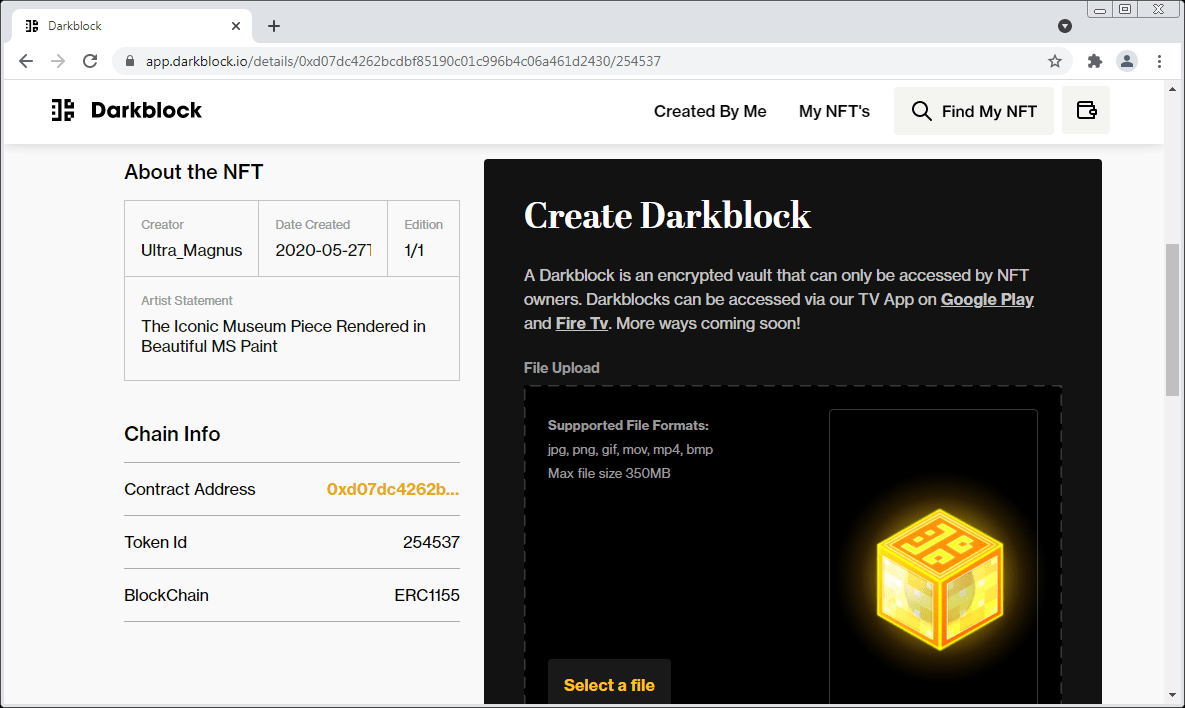
Task: Click the Contract Address label
Action: pyautogui.click(x=190, y=489)
